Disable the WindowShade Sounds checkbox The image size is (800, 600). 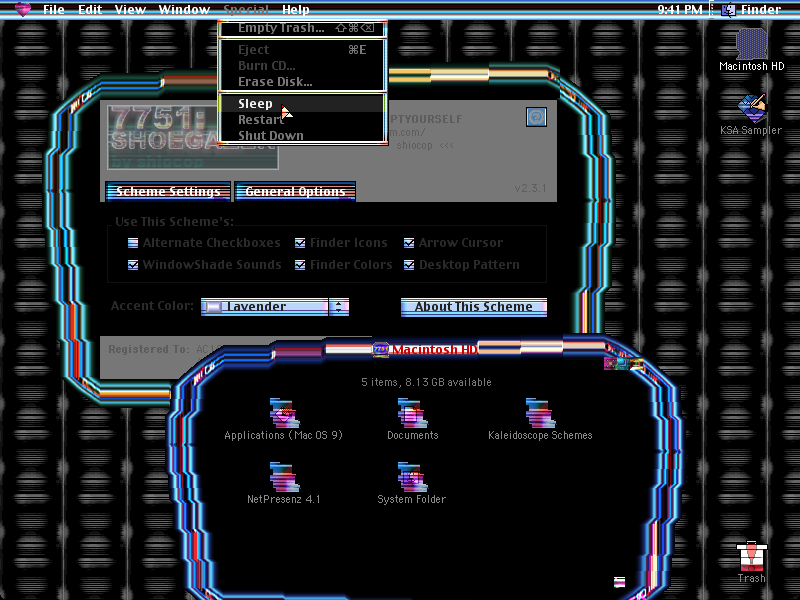[133, 265]
